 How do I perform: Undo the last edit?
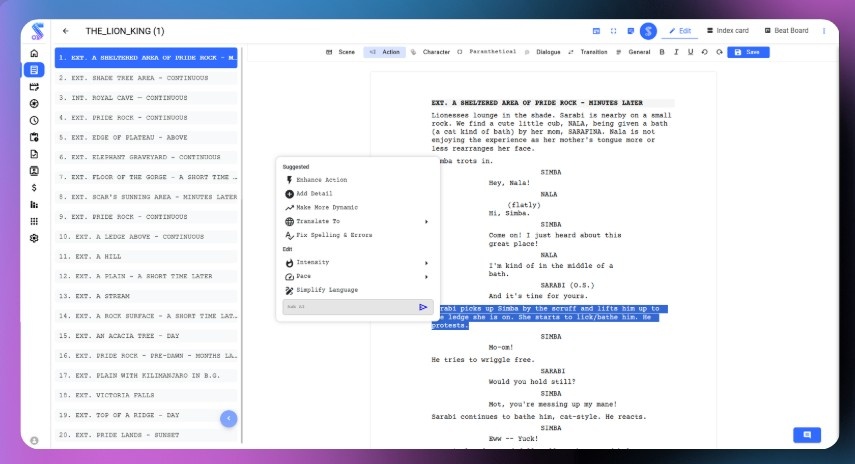click(705, 52)
